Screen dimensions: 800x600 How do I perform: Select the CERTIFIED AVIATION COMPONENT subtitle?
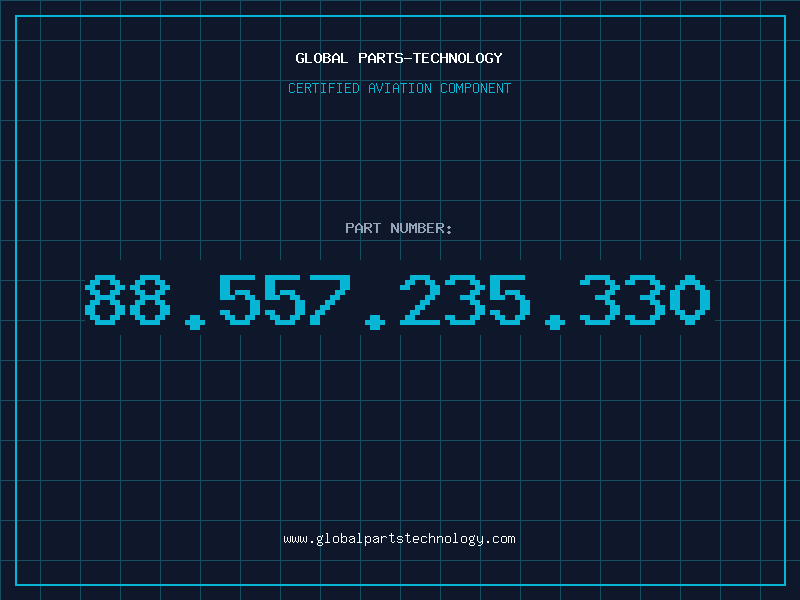[x=399, y=88]
